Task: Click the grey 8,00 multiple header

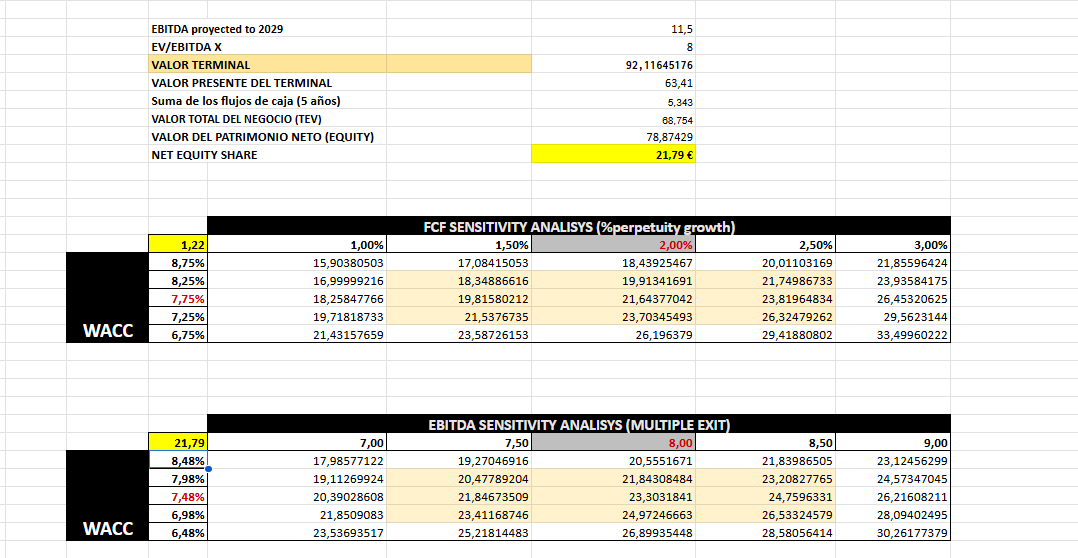Action: click(x=613, y=443)
